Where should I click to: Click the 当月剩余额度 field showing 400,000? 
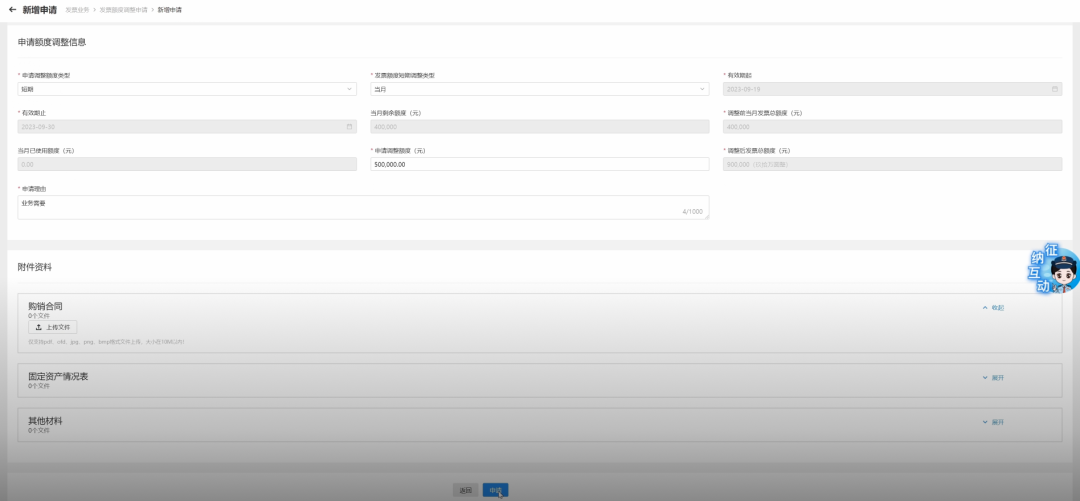click(539, 127)
